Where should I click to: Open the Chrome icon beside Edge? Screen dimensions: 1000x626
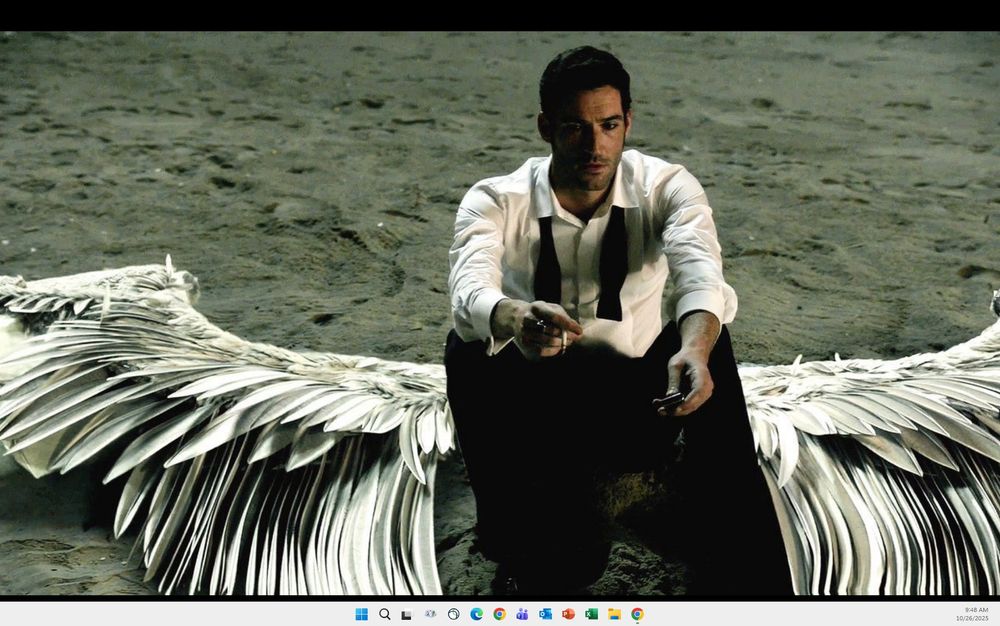(499, 614)
